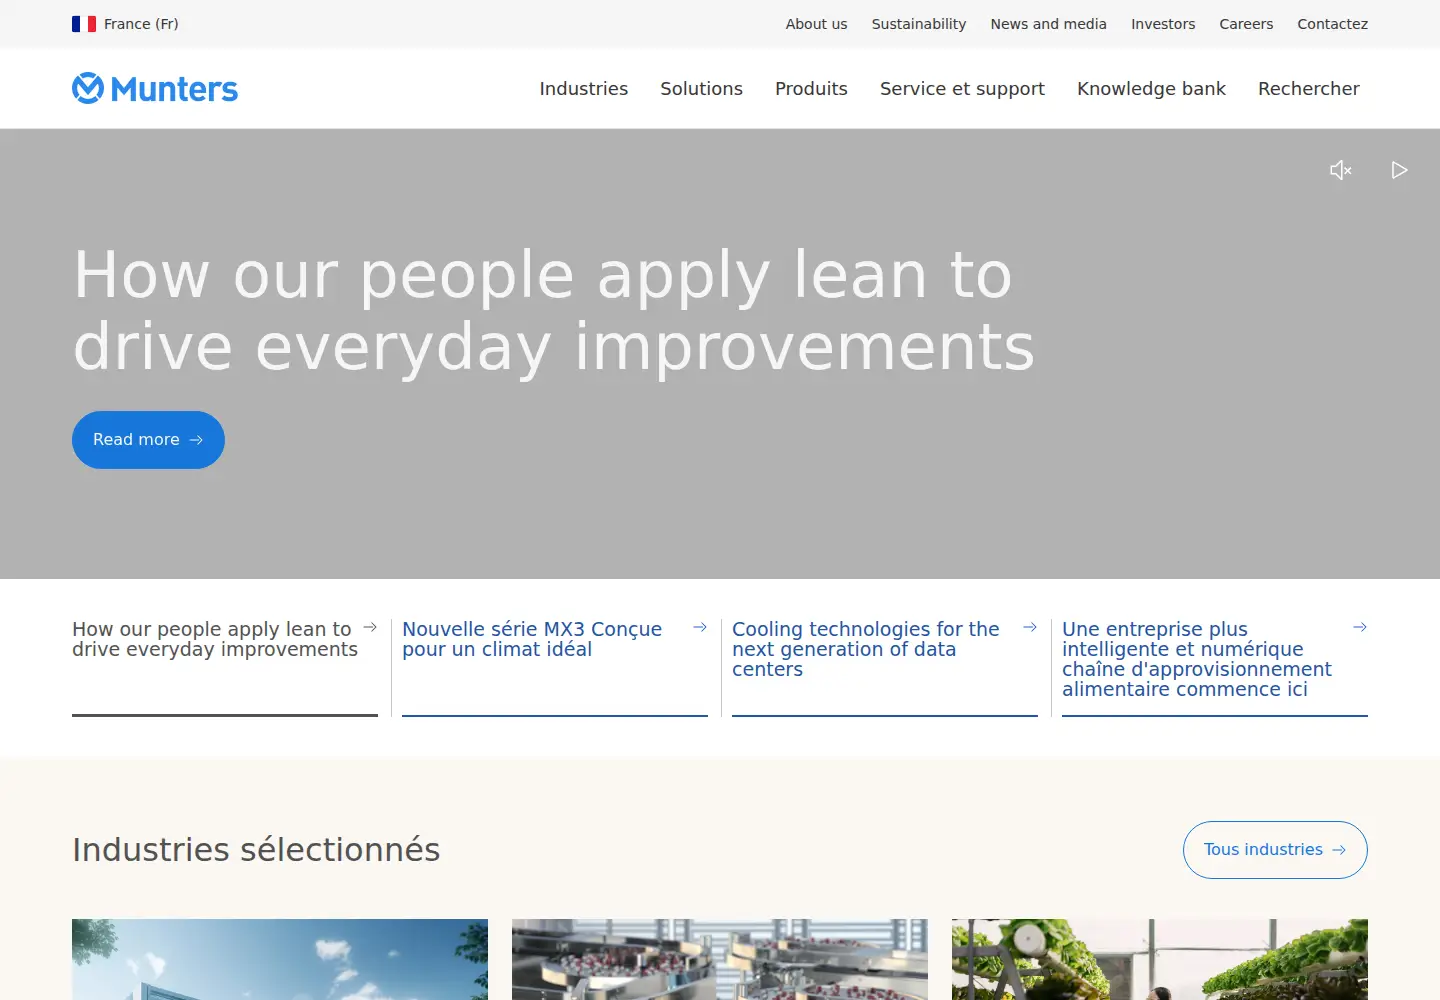Click the French flag icon

[84, 24]
